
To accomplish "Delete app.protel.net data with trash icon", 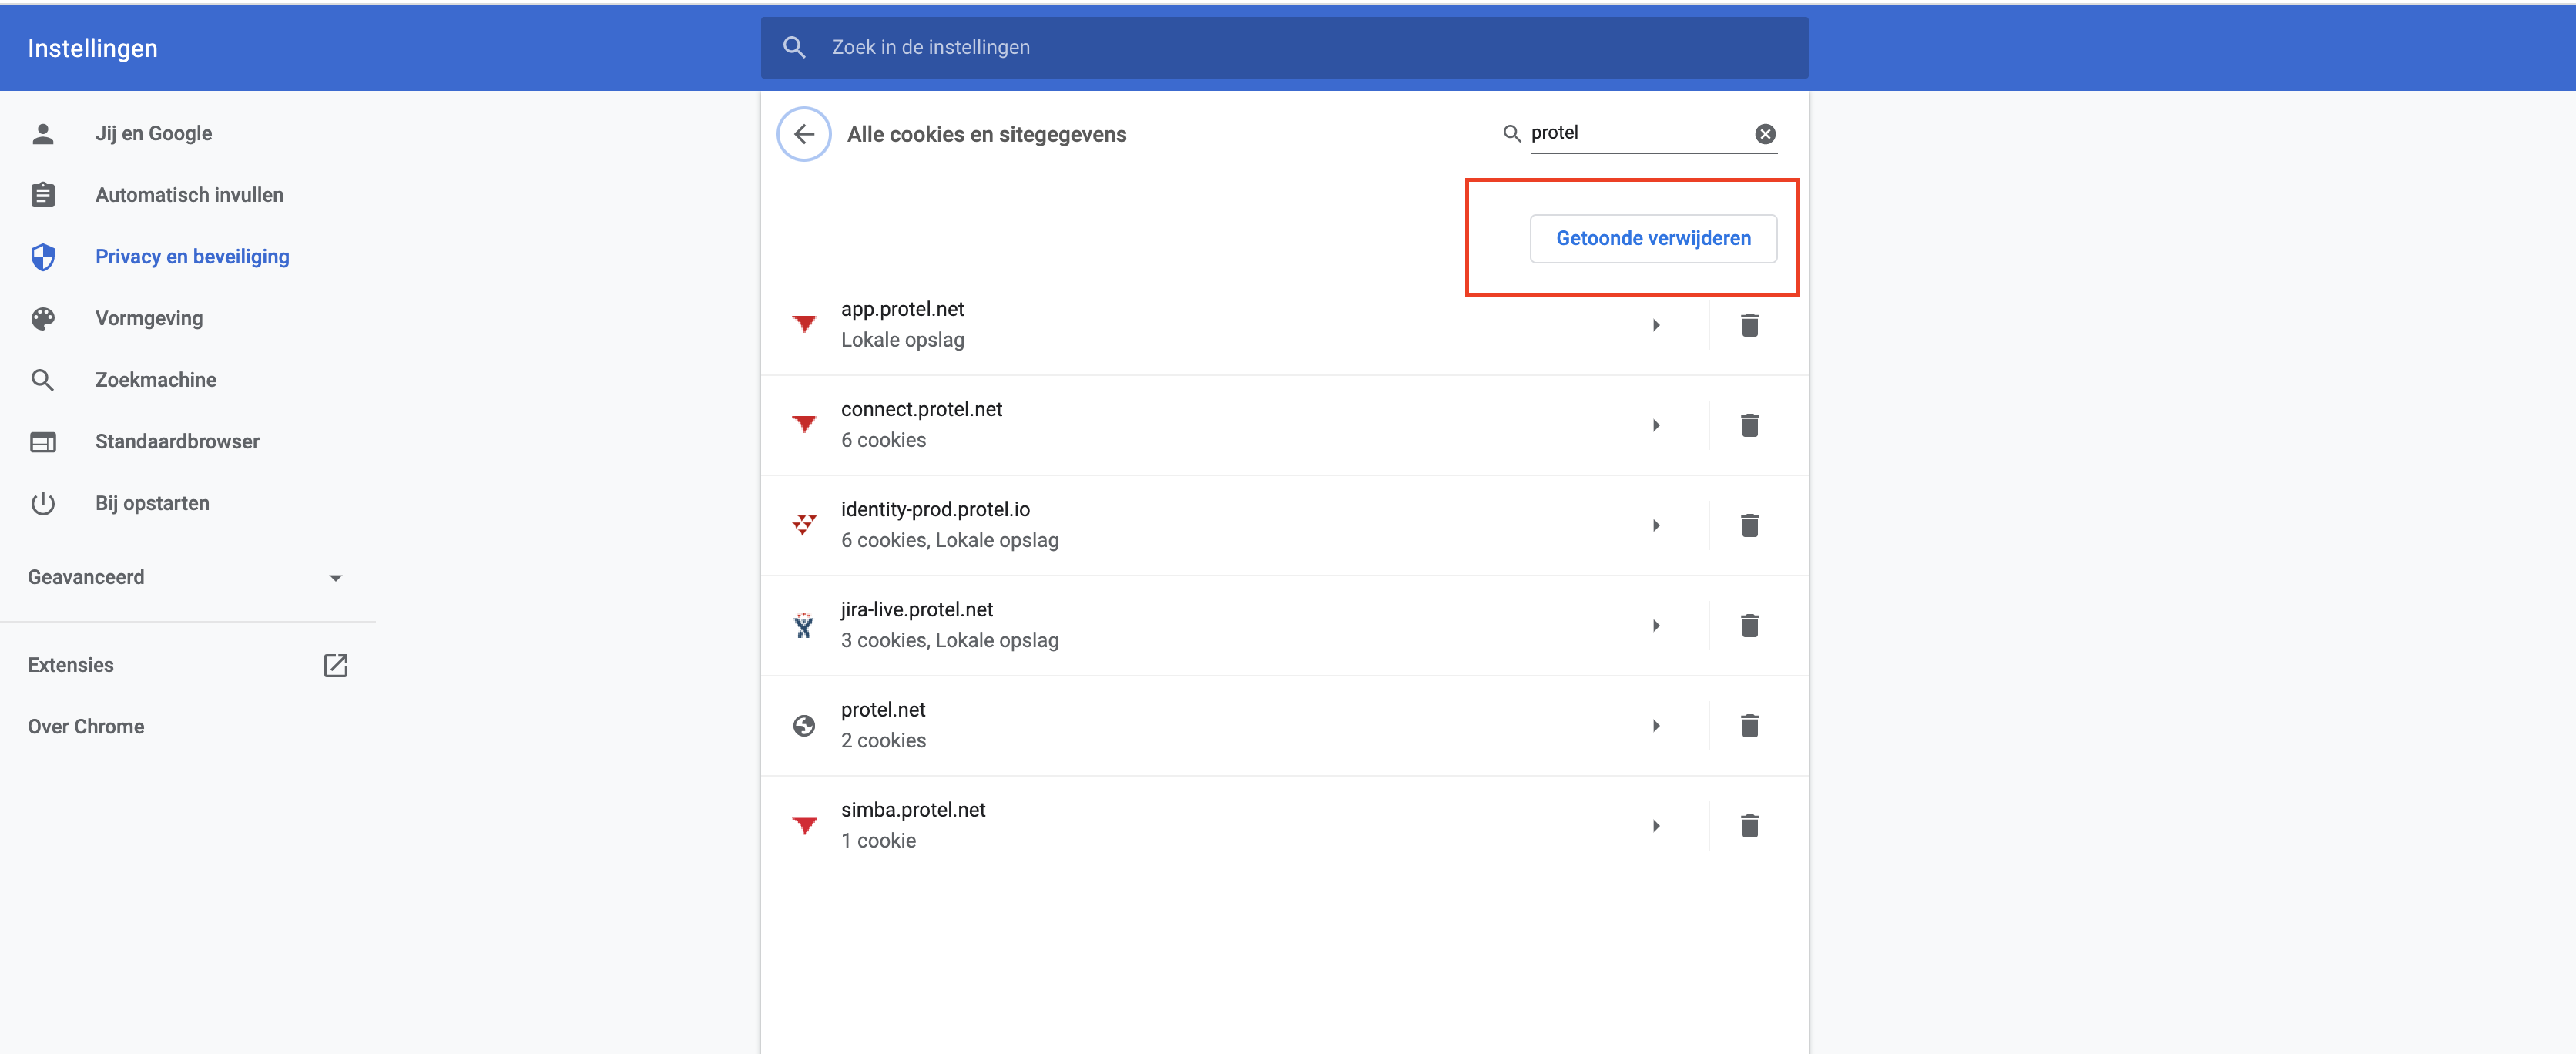I will click(x=1749, y=325).
